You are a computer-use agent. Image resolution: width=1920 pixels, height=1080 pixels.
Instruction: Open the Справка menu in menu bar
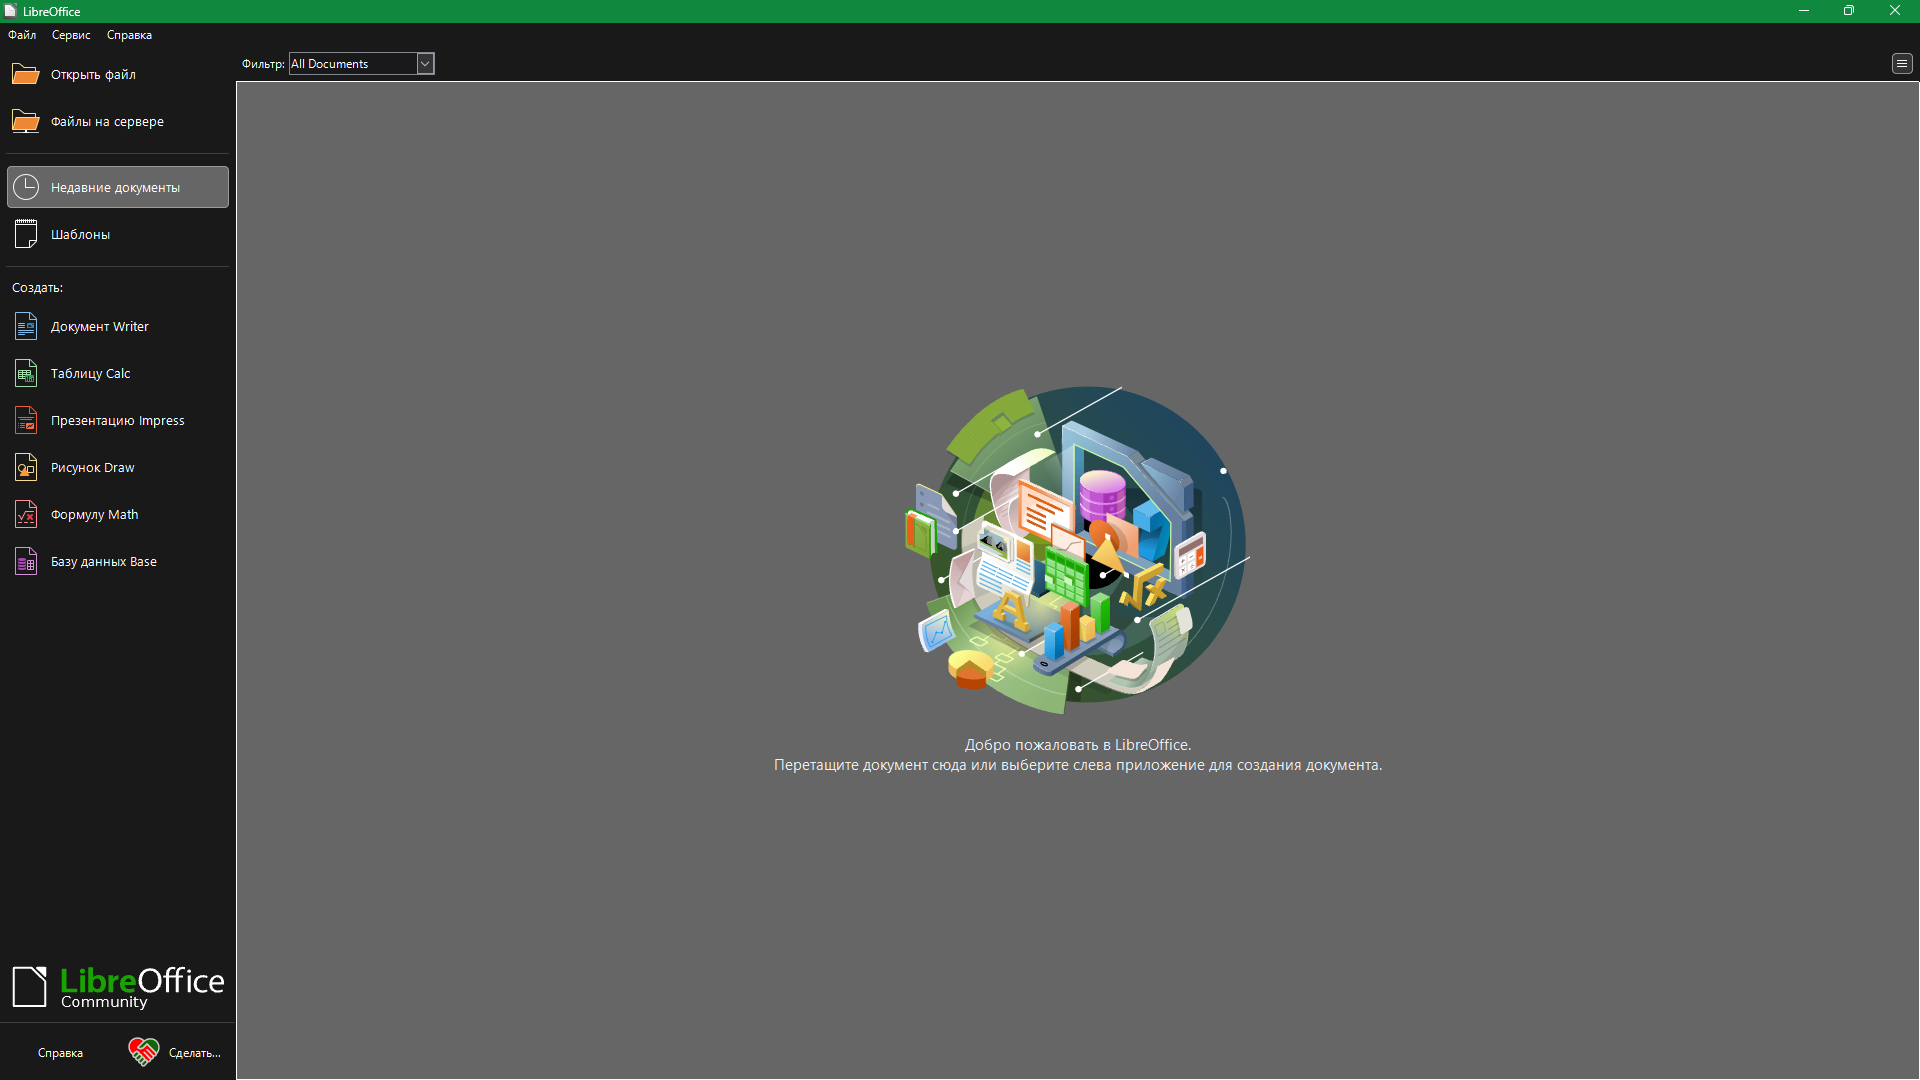129,35
